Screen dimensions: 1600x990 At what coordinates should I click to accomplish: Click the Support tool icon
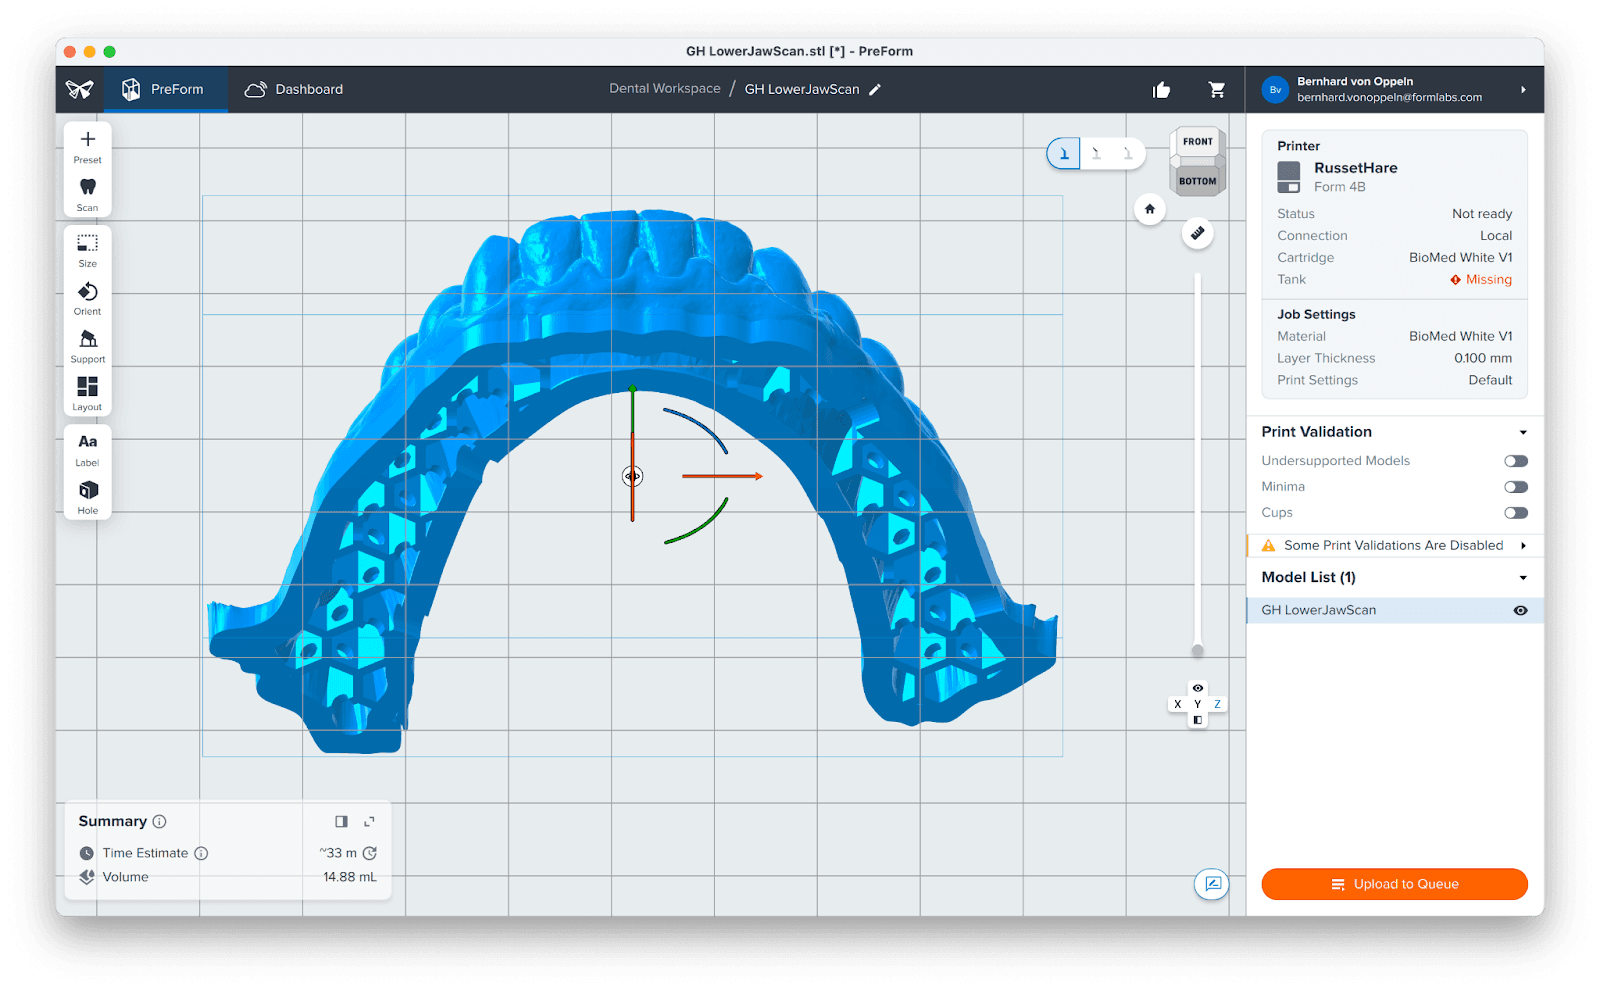pos(88,340)
